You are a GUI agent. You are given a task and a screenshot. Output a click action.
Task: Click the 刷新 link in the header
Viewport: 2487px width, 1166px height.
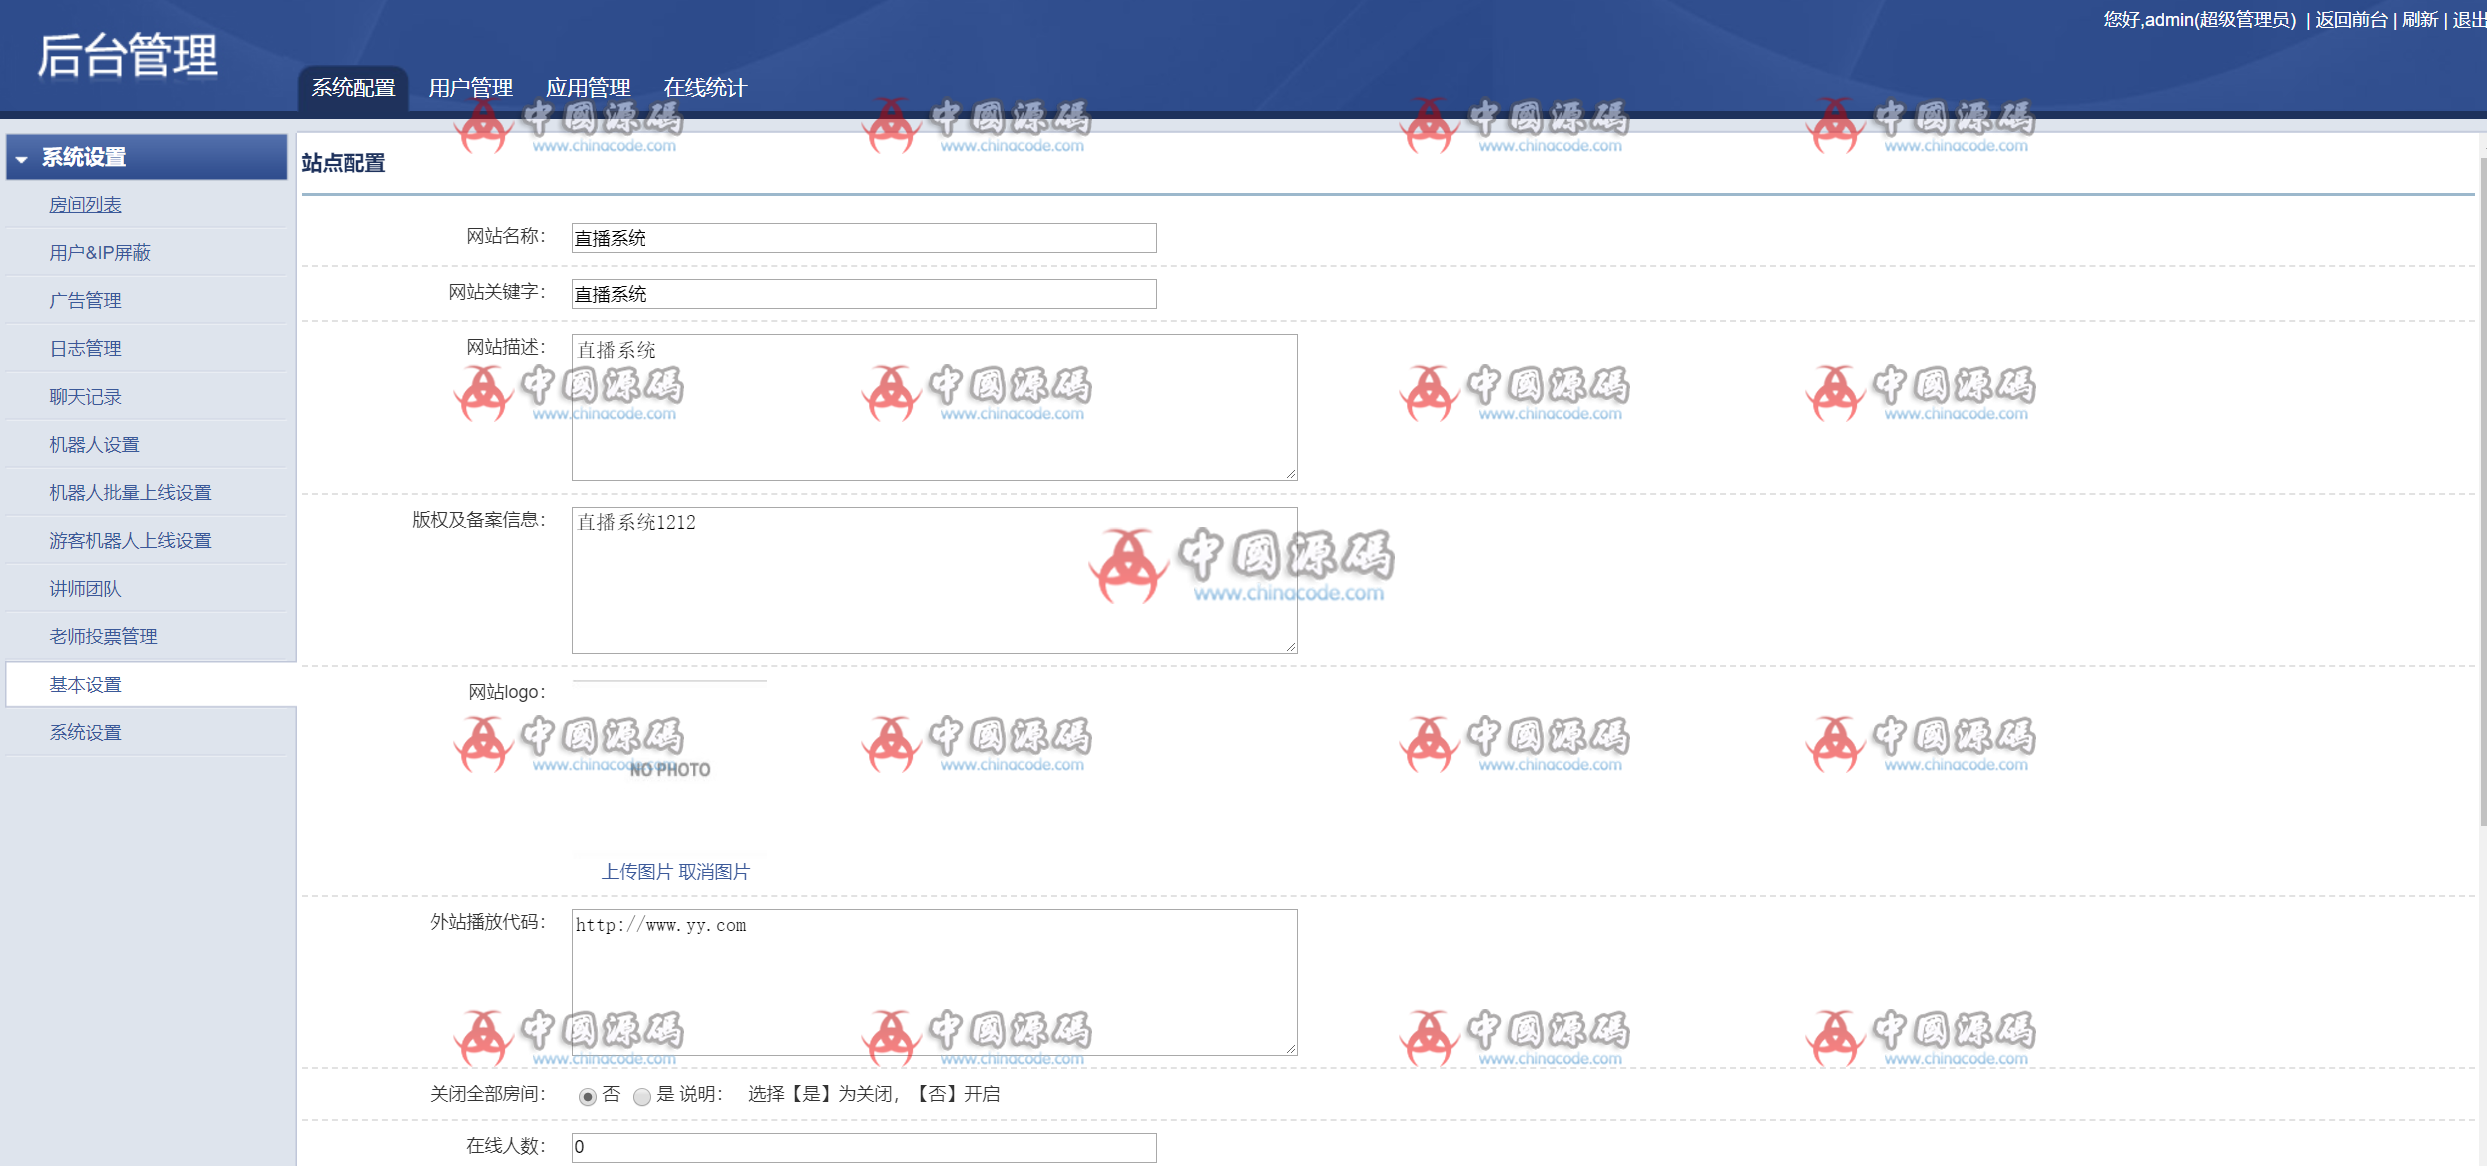click(2419, 20)
